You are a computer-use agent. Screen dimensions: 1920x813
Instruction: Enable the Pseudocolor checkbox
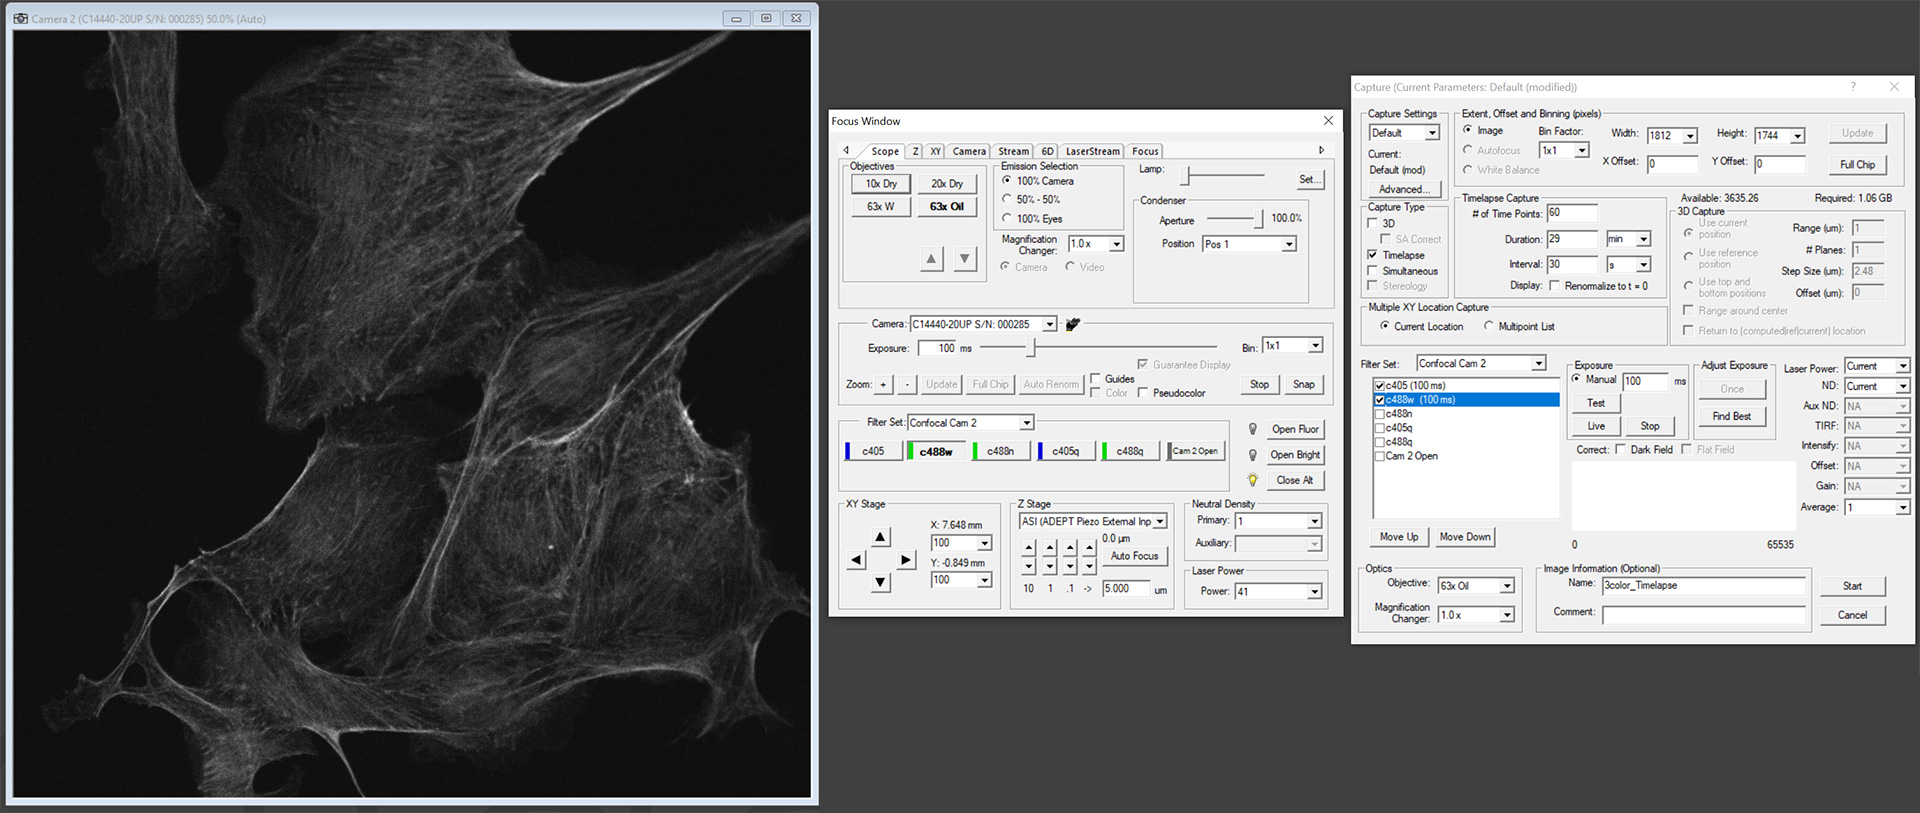point(1143,393)
